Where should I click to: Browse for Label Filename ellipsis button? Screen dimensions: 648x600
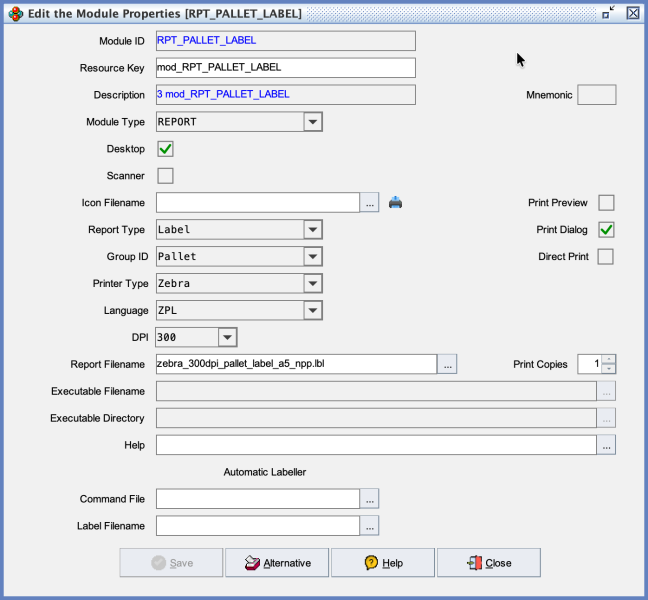pos(369,526)
